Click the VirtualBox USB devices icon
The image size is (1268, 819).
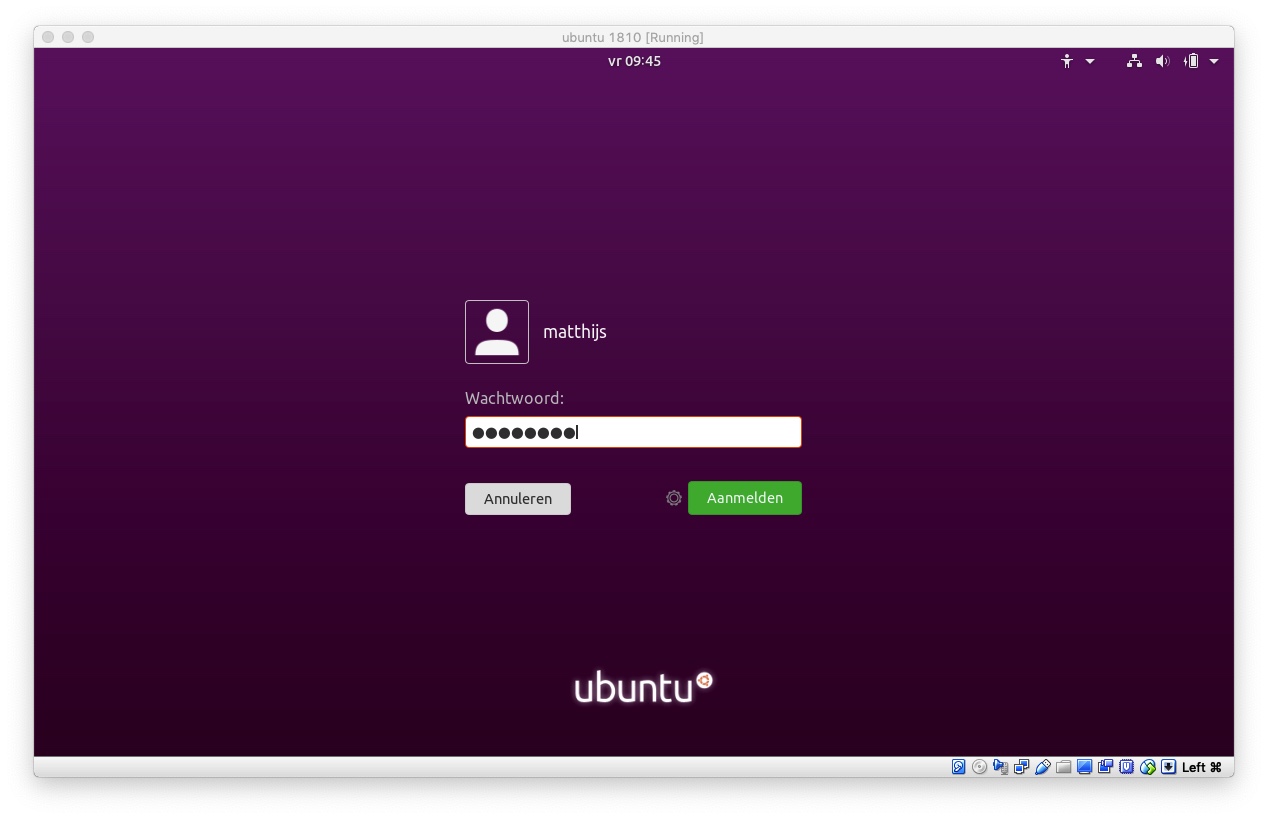click(1043, 767)
